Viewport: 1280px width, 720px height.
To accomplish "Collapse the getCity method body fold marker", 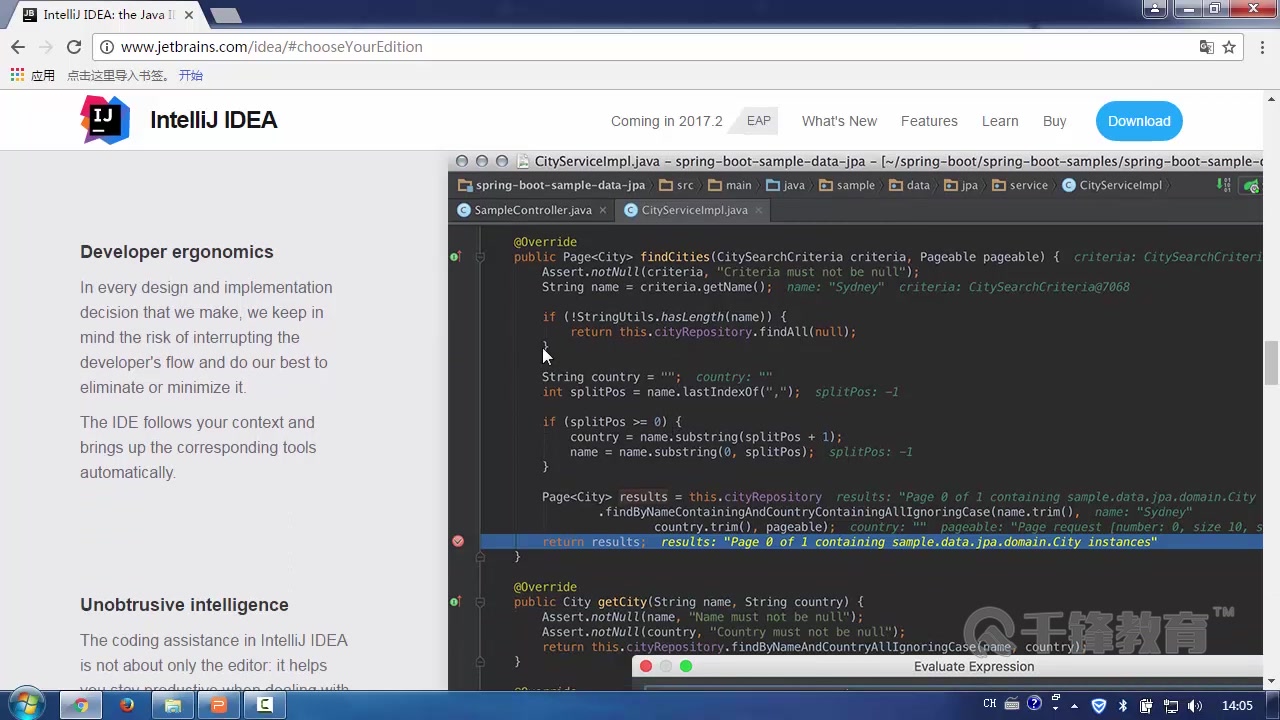I will [x=480, y=602].
